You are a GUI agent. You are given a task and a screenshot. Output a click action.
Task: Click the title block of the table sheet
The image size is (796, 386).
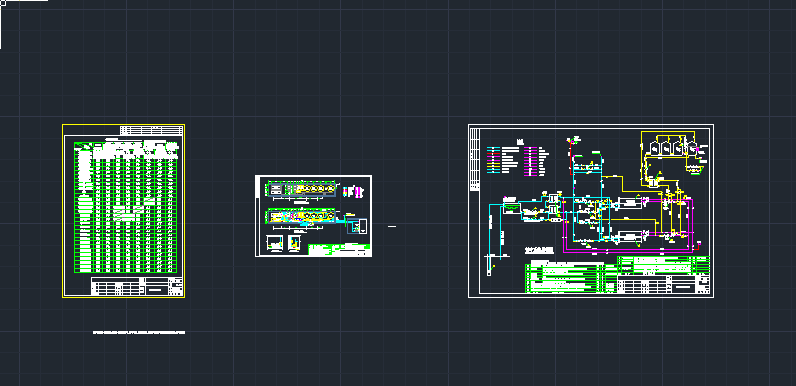point(137,286)
